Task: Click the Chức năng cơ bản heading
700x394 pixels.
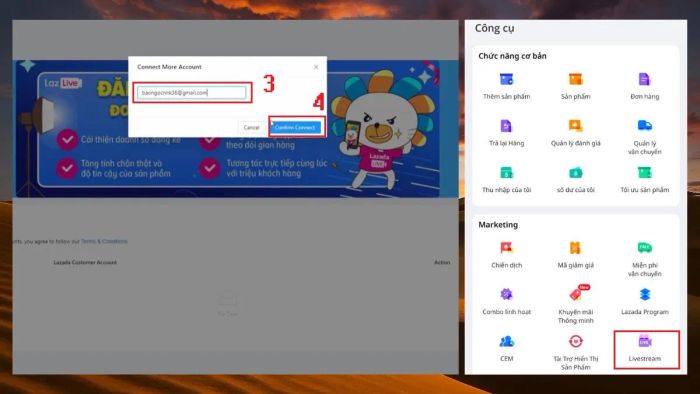Action: (x=512, y=56)
